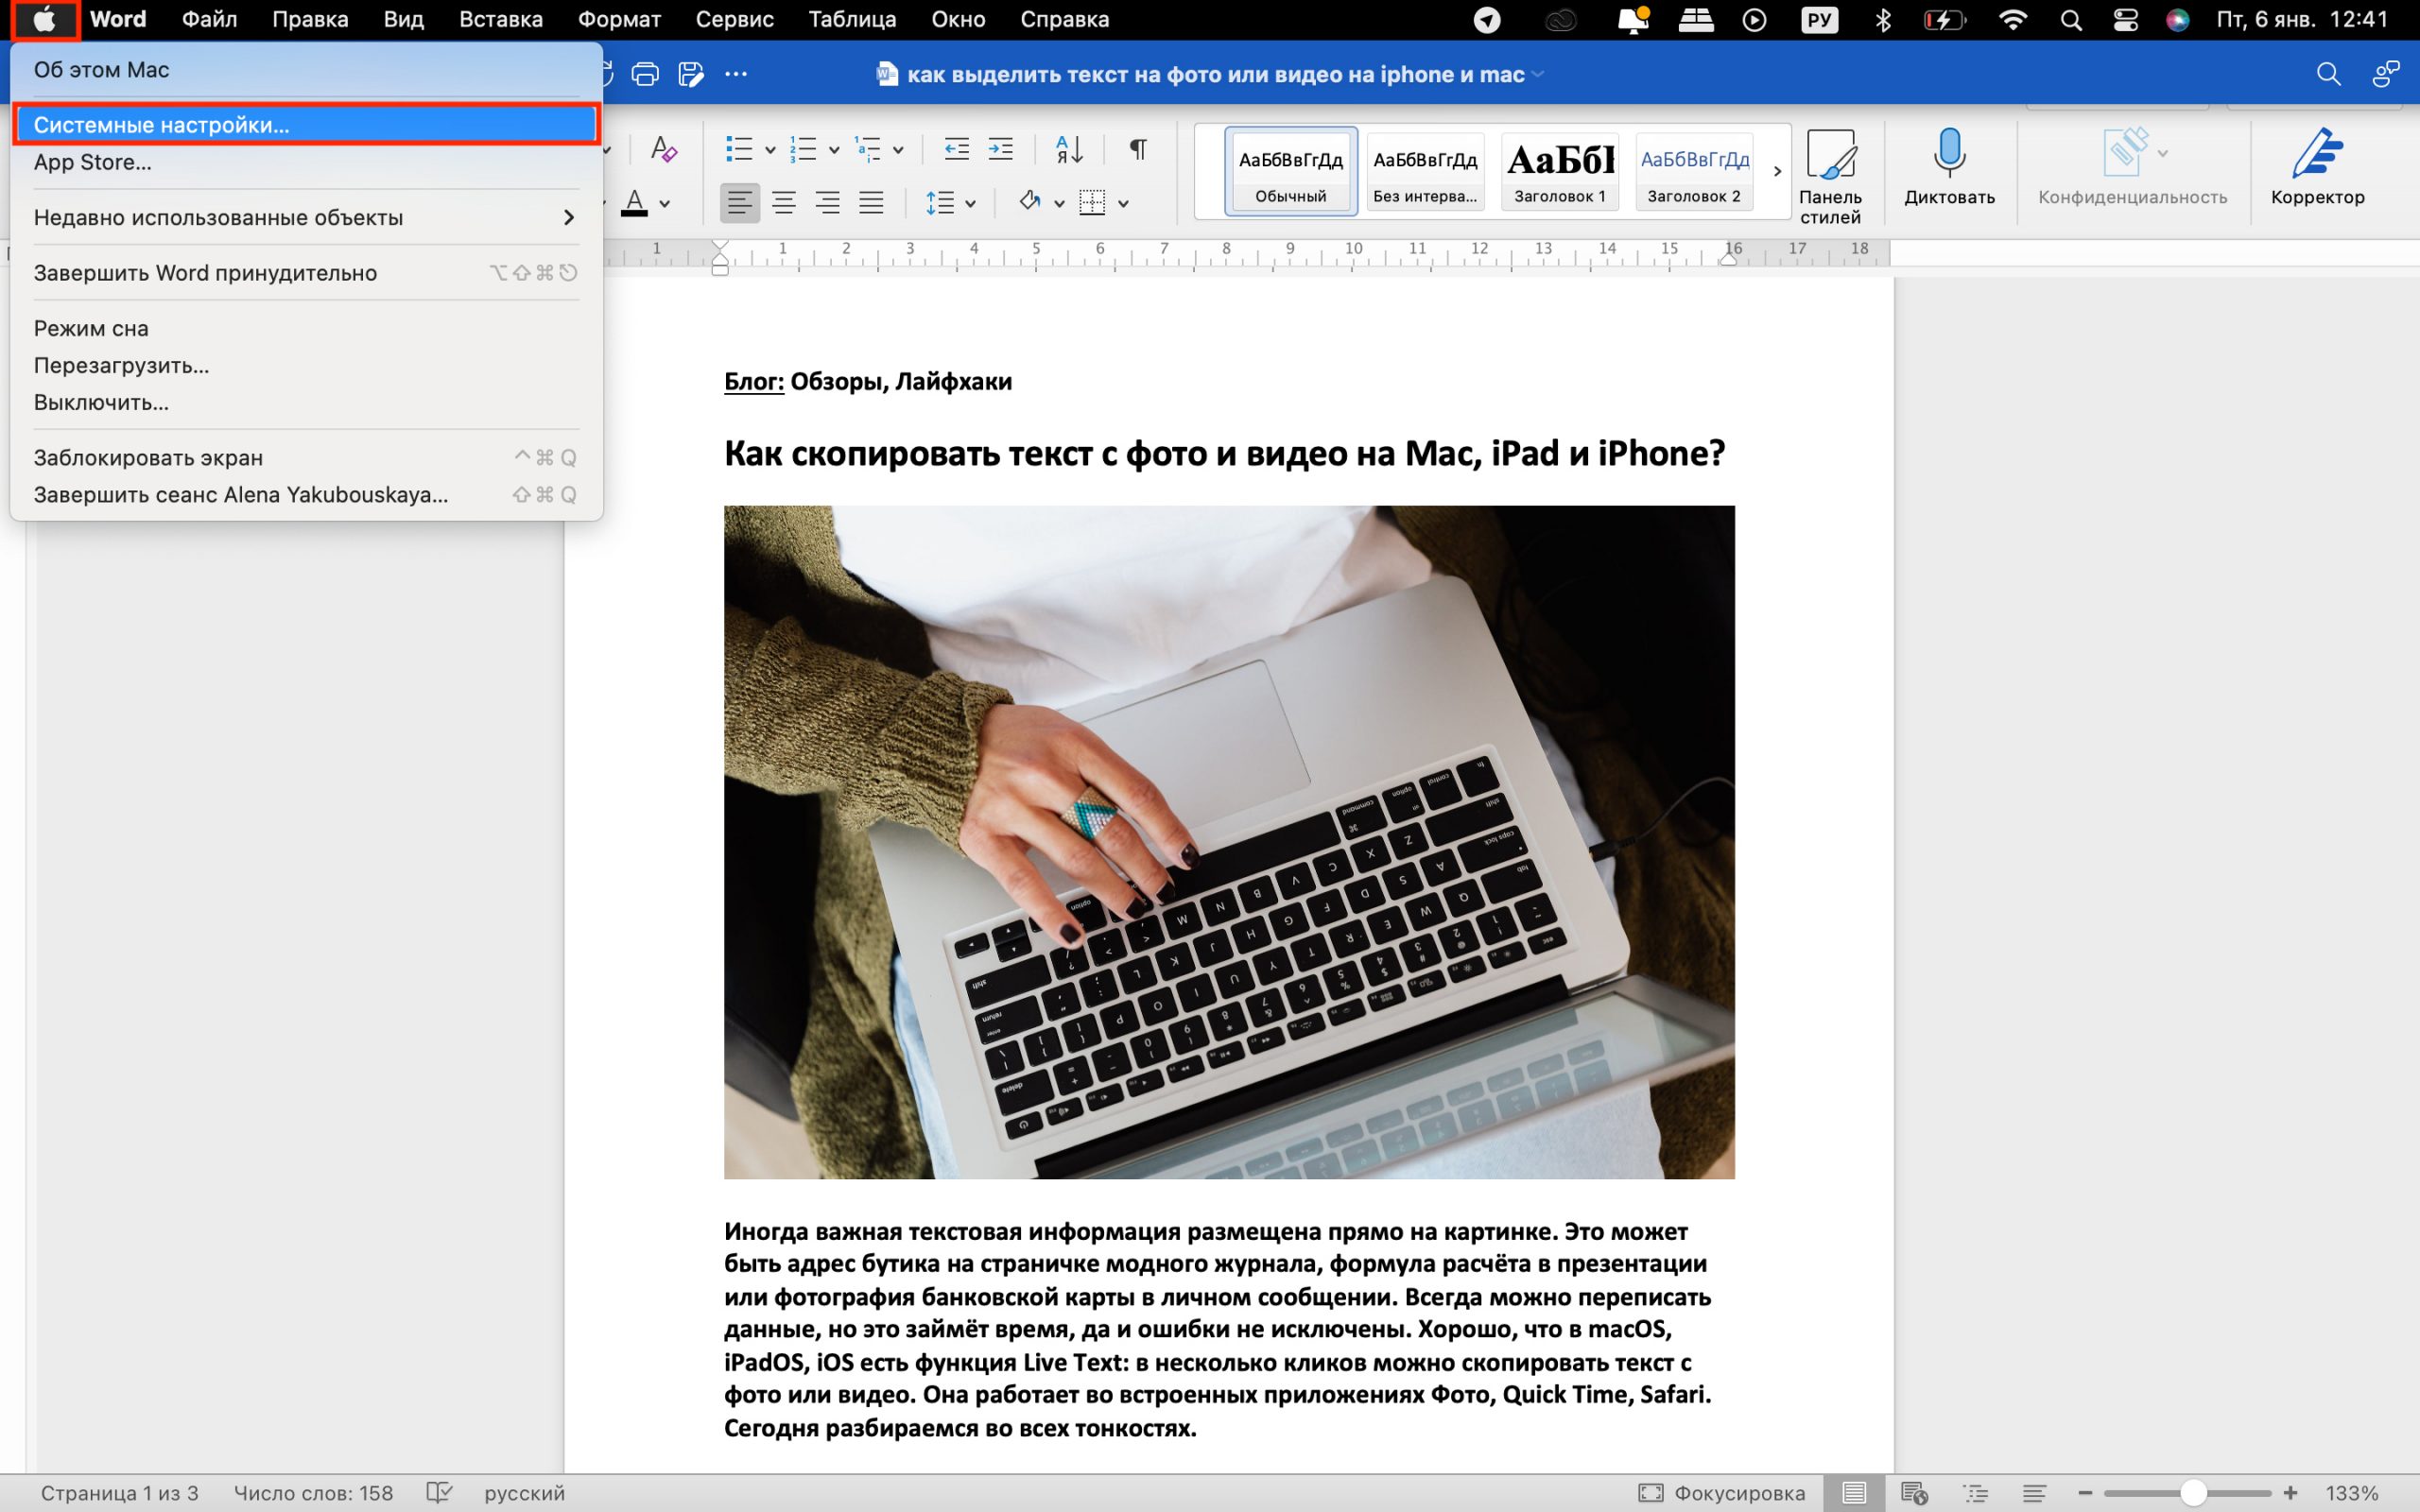Open borders dropdown arrow

pyautogui.click(x=1123, y=204)
